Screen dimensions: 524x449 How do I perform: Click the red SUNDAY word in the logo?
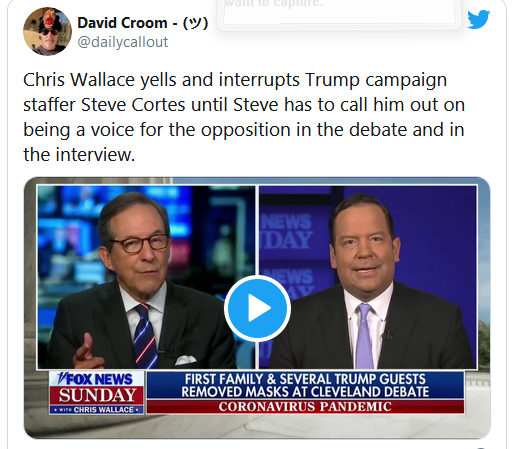click(x=98, y=396)
